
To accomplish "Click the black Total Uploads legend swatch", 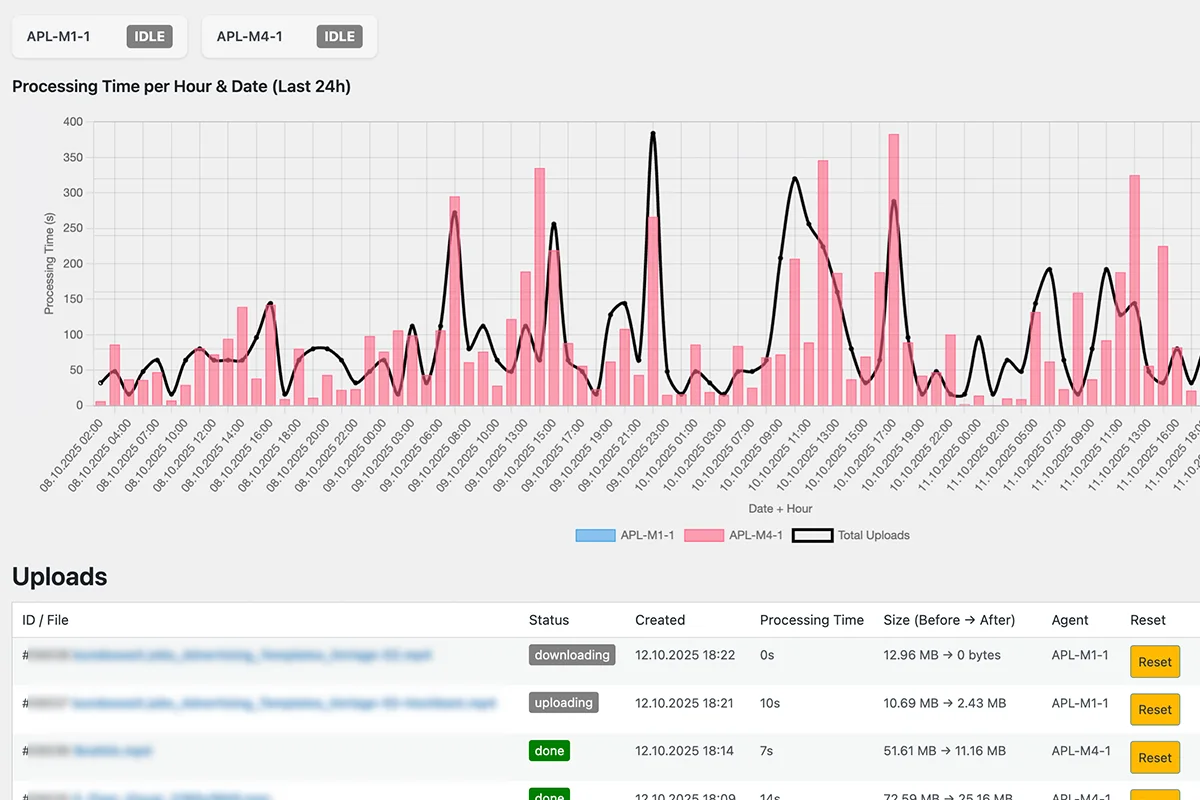I will pos(813,535).
